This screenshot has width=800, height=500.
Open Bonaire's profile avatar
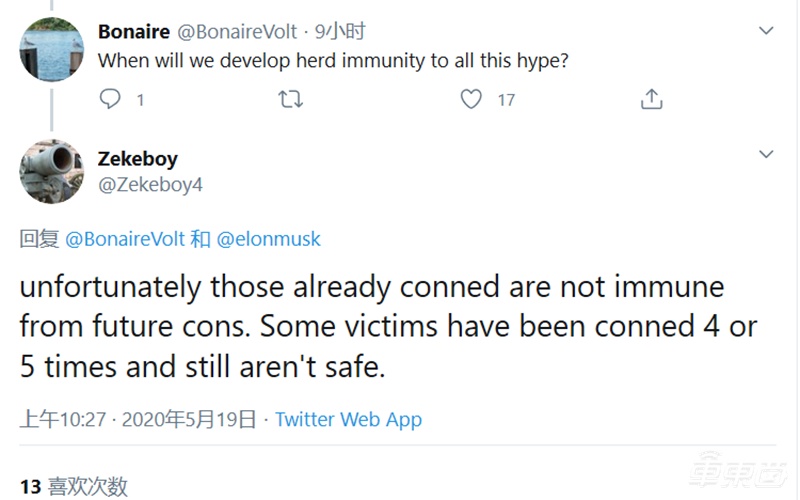coord(52,47)
